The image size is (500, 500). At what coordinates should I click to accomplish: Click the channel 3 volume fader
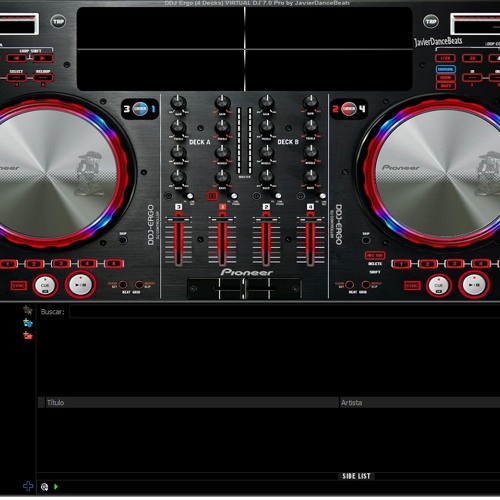(x=179, y=219)
